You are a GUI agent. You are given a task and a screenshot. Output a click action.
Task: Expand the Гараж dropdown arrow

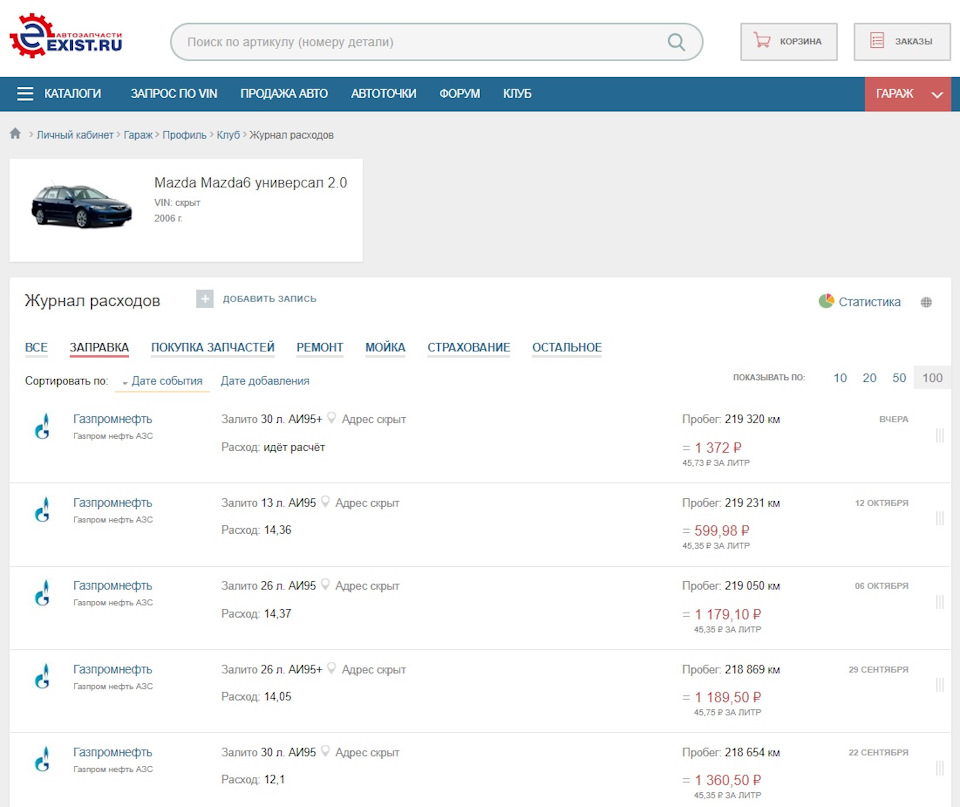937,94
